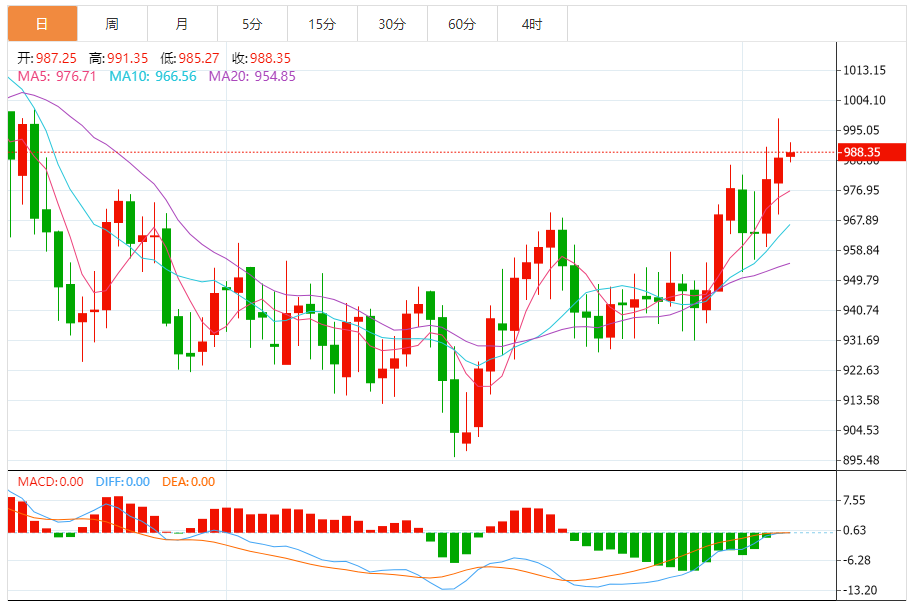Click the open price value 987.25
Image resolution: width=910 pixels, height=601 pixels.
click(x=56, y=58)
